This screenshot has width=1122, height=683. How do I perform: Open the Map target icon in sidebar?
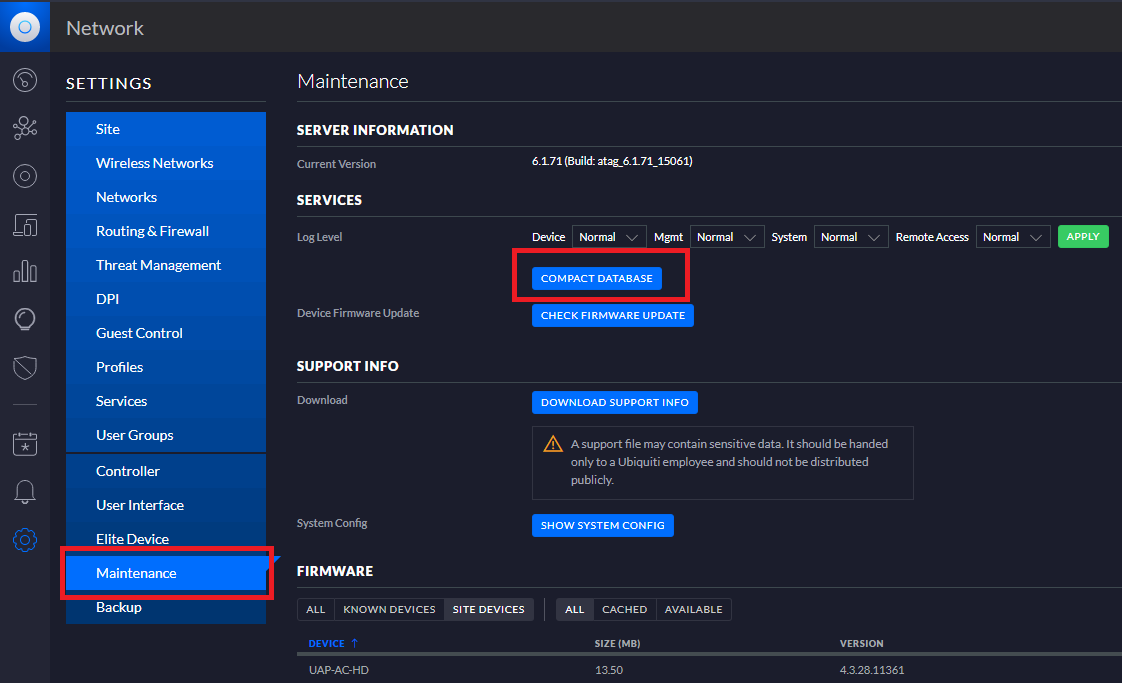(x=25, y=177)
